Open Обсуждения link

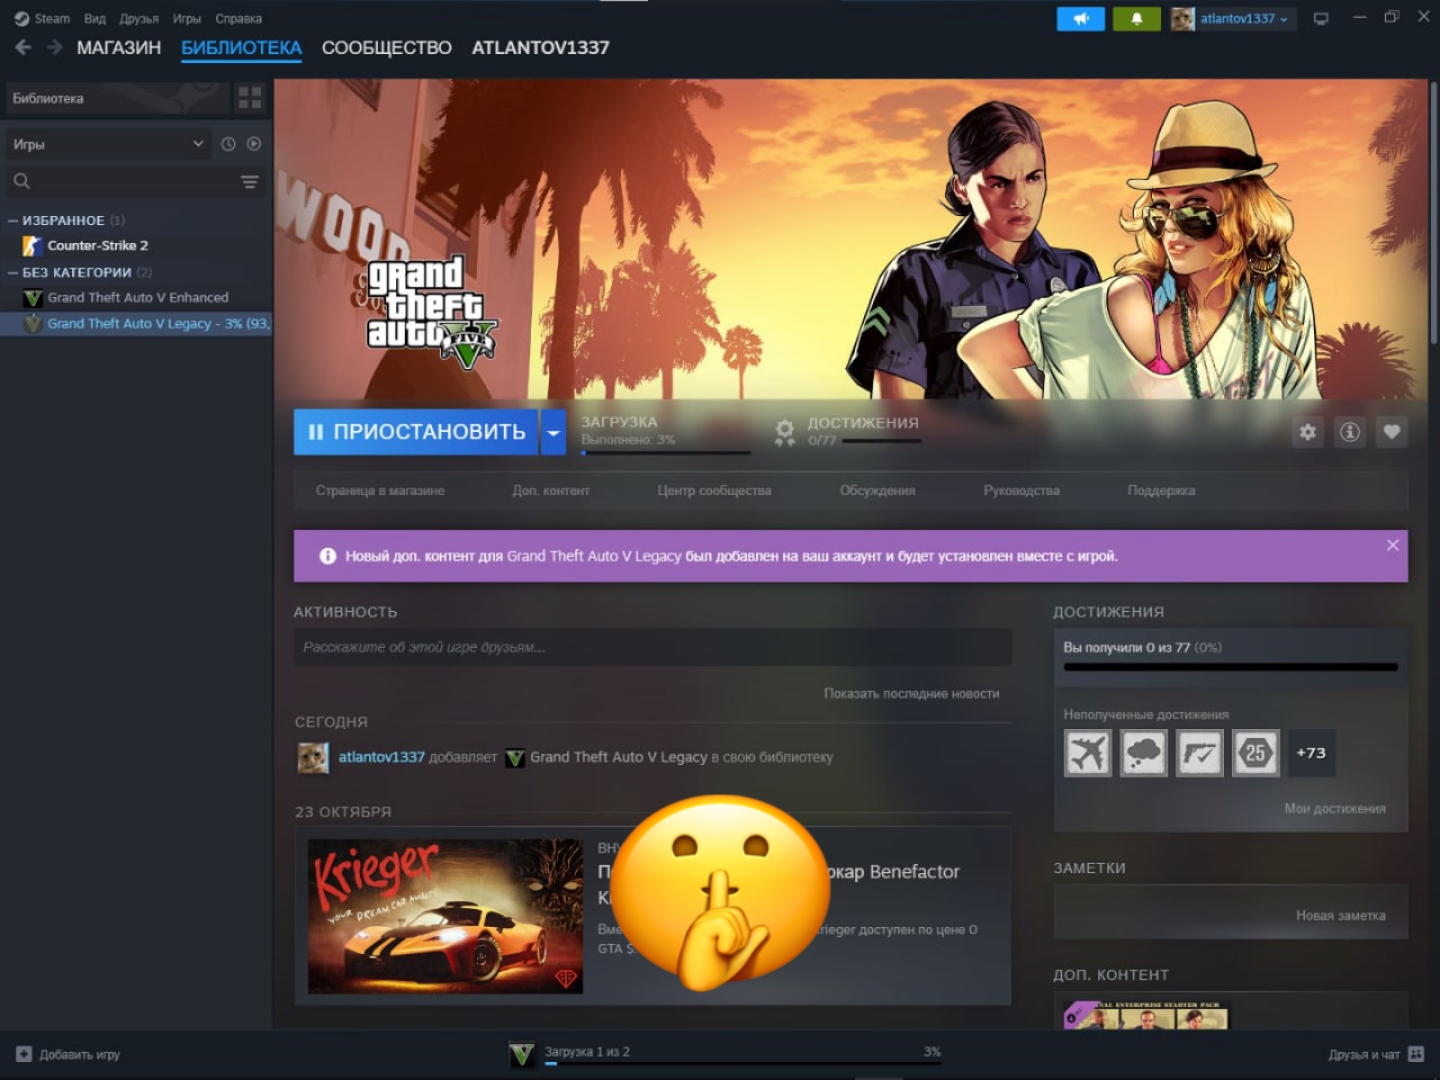pyautogui.click(x=877, y=490)
